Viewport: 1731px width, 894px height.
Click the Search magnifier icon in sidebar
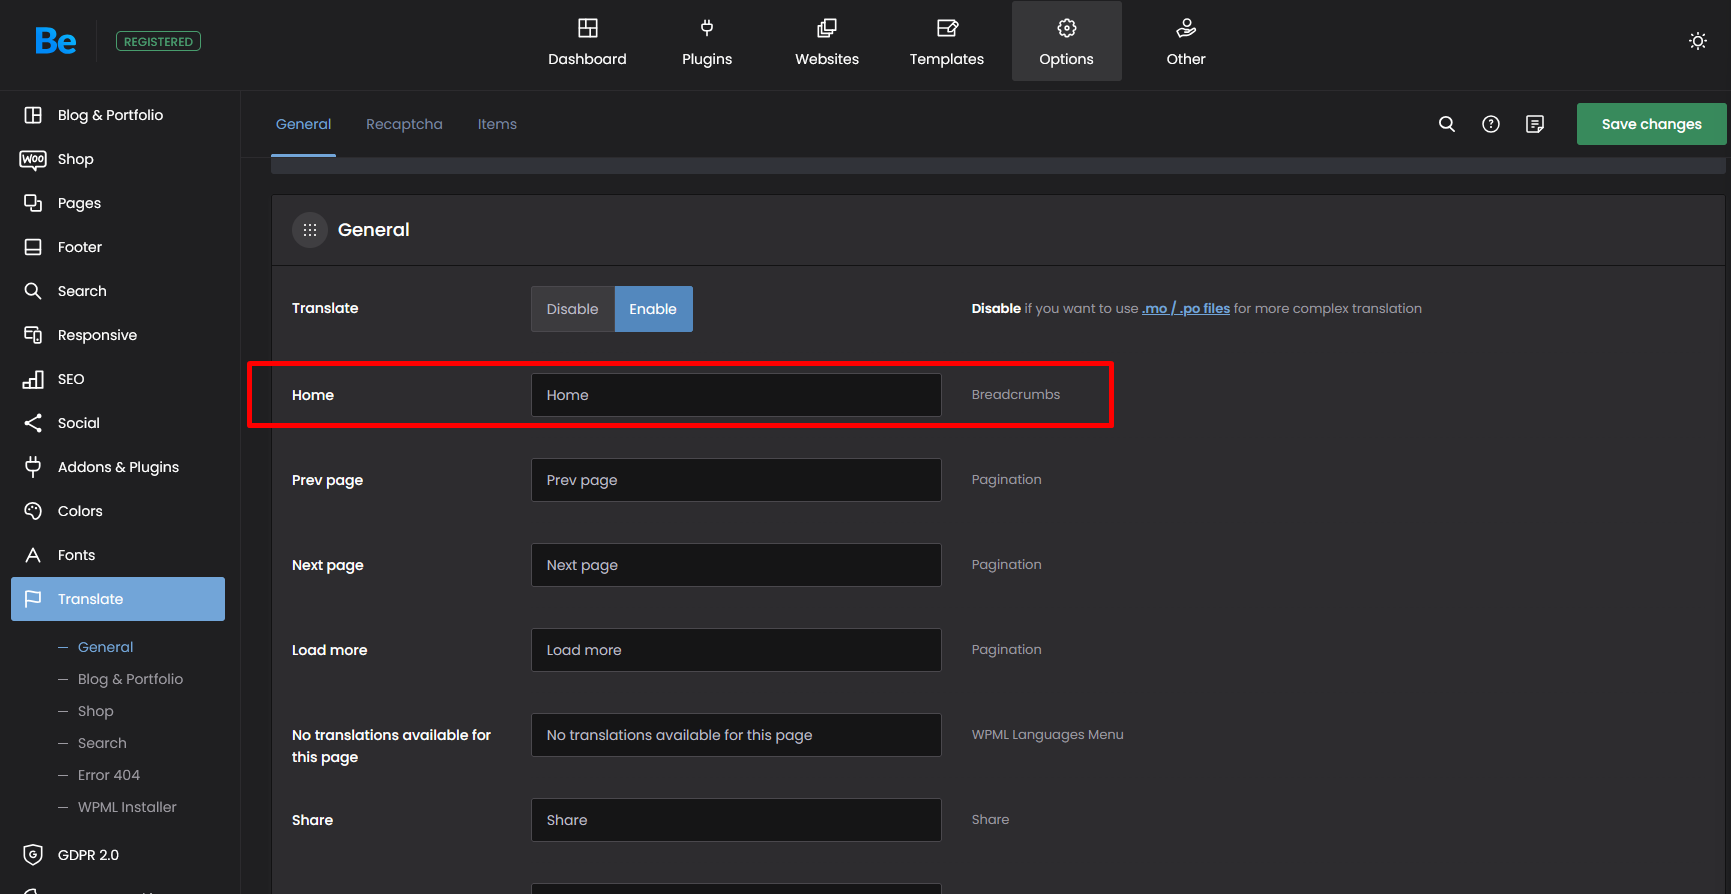[x=33, y=291]
